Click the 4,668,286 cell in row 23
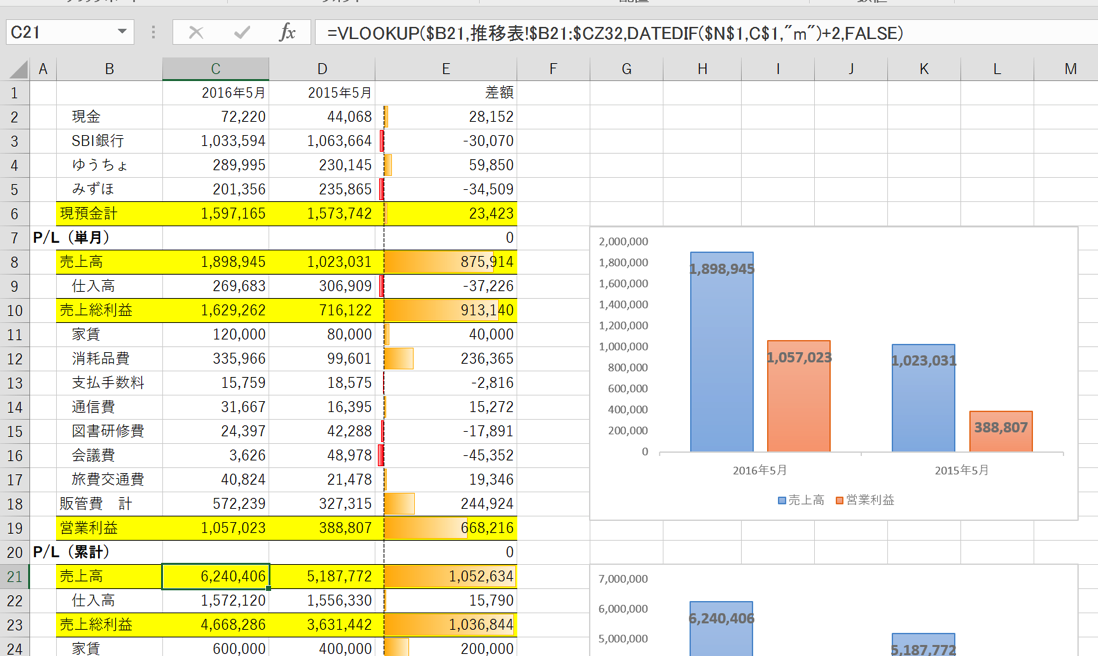 point(216,624)
